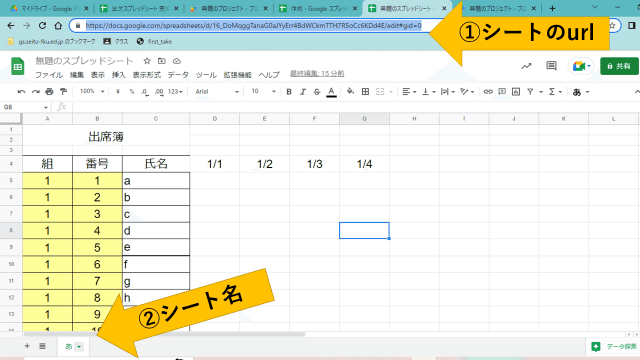Open the functions sigma menu
The height and width of the screenshot is (360, 640).
click(x=556, y=92)
